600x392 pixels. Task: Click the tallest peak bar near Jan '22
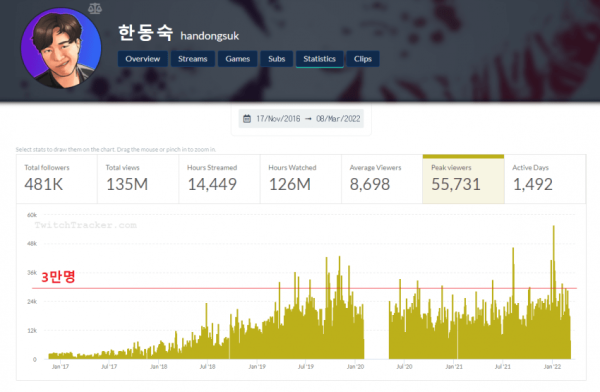[553, 292]
